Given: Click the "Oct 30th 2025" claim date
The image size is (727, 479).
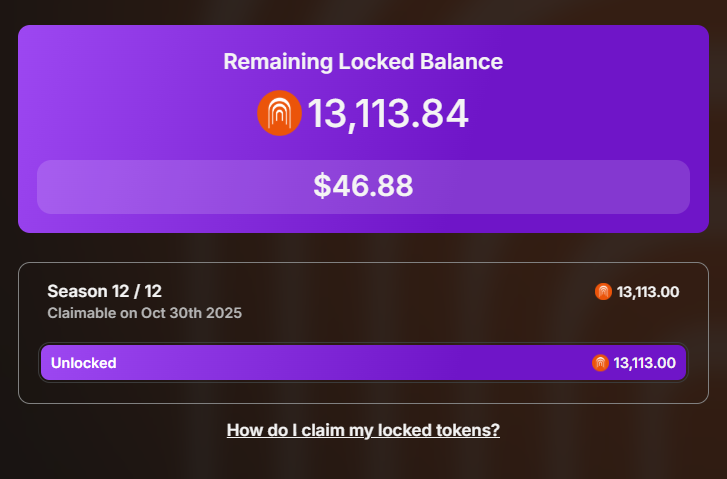Looking at the screenshot, I should (193, 313).
